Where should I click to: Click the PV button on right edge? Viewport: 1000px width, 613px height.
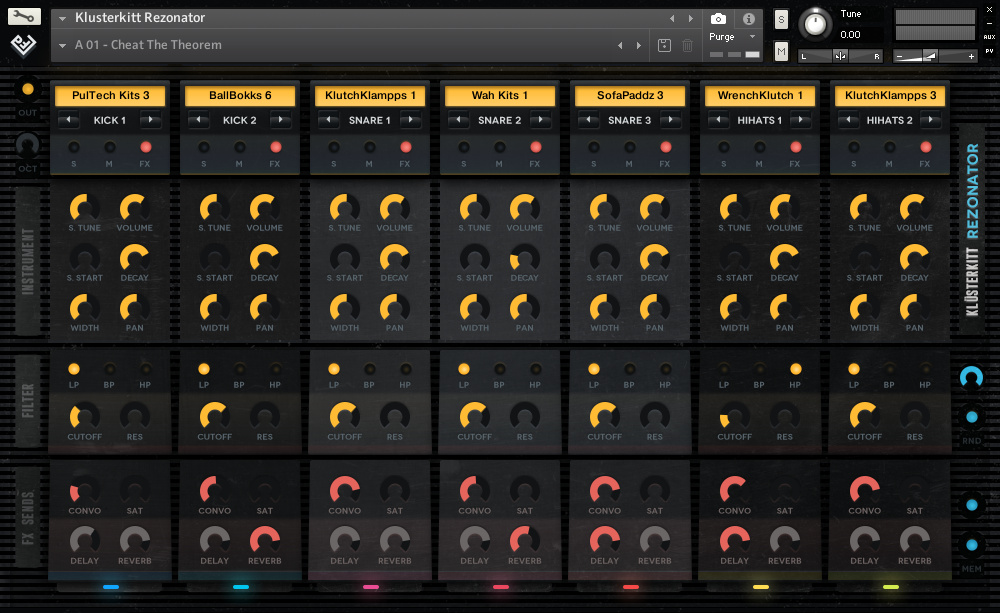(x=989, y=51)
